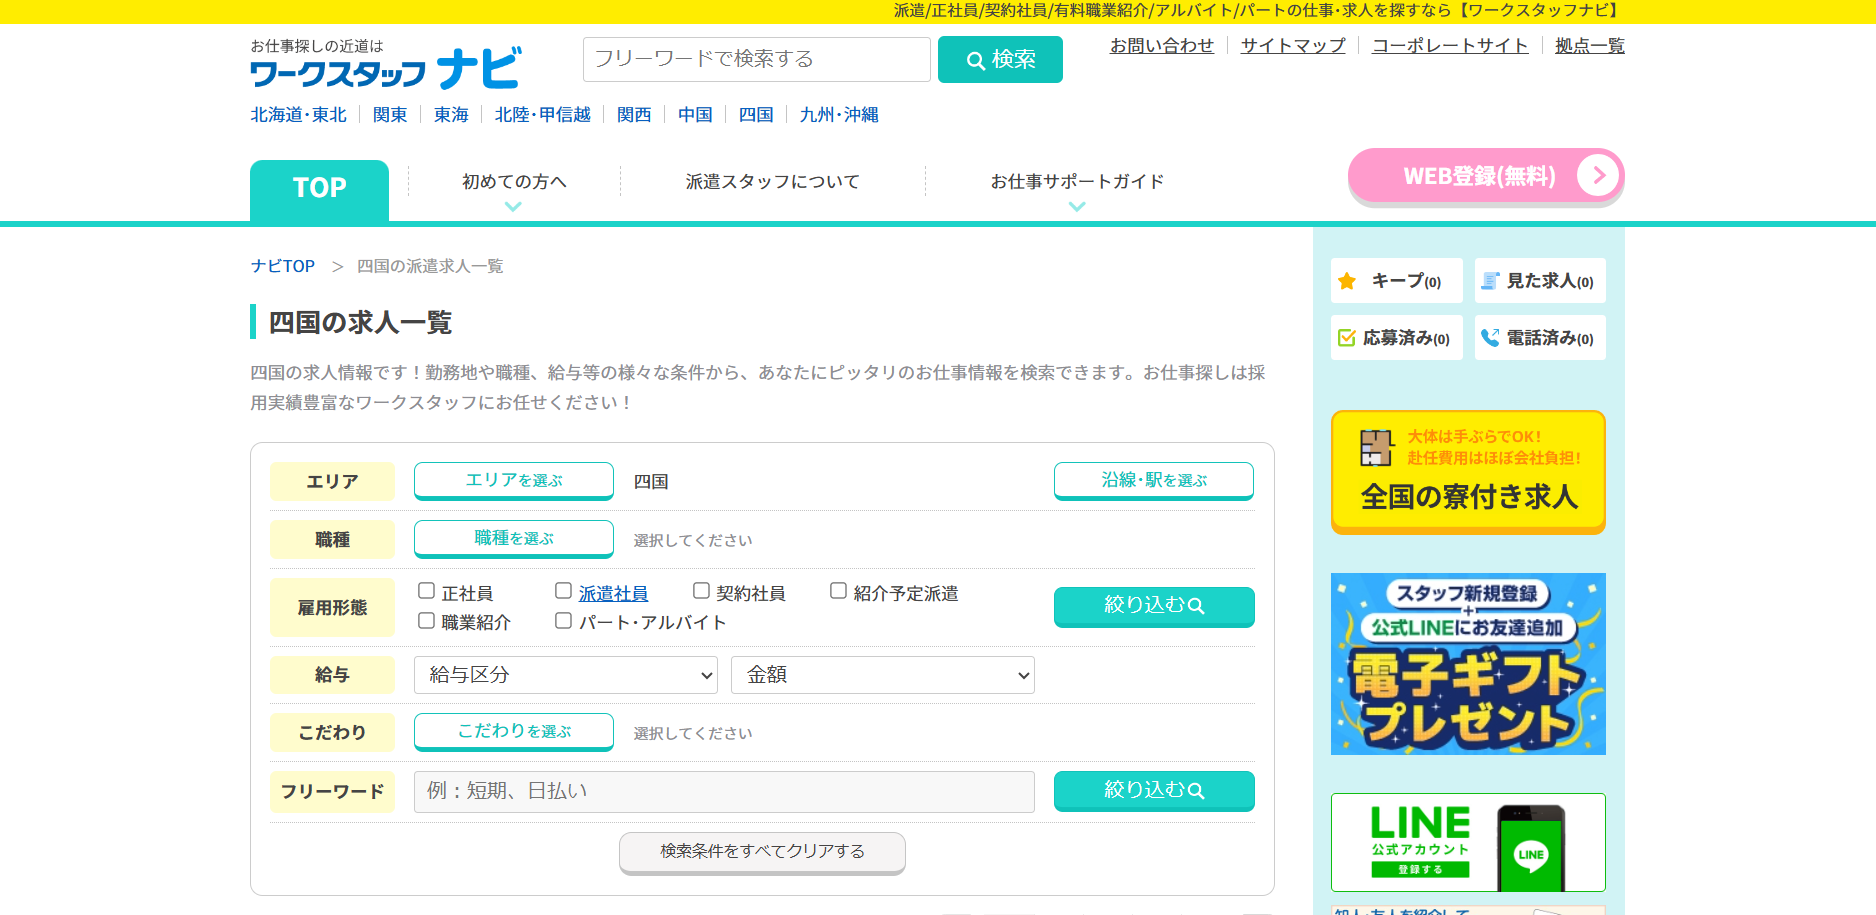Open the 給与区分 dropdown

coord(566,675)
